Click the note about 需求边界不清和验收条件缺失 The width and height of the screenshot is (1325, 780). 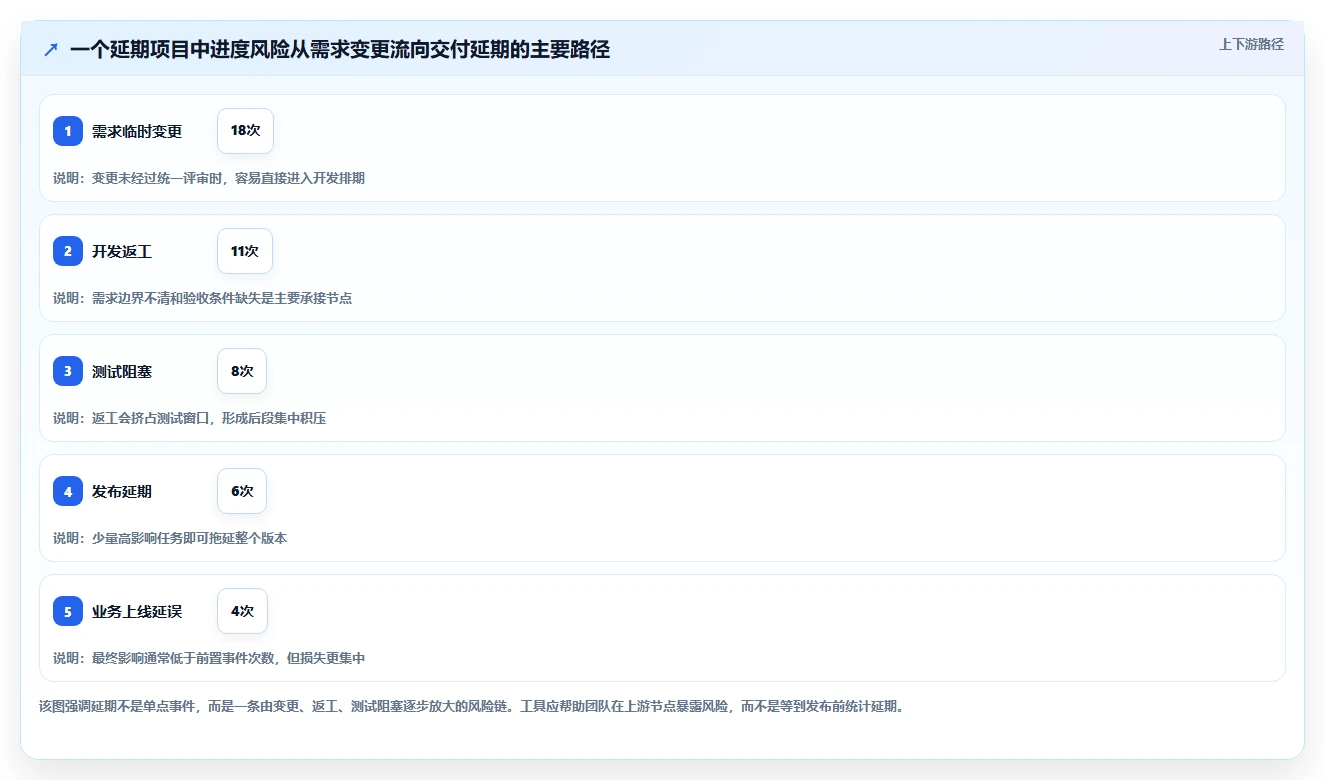pyautogui.click(x=202, y=298)
